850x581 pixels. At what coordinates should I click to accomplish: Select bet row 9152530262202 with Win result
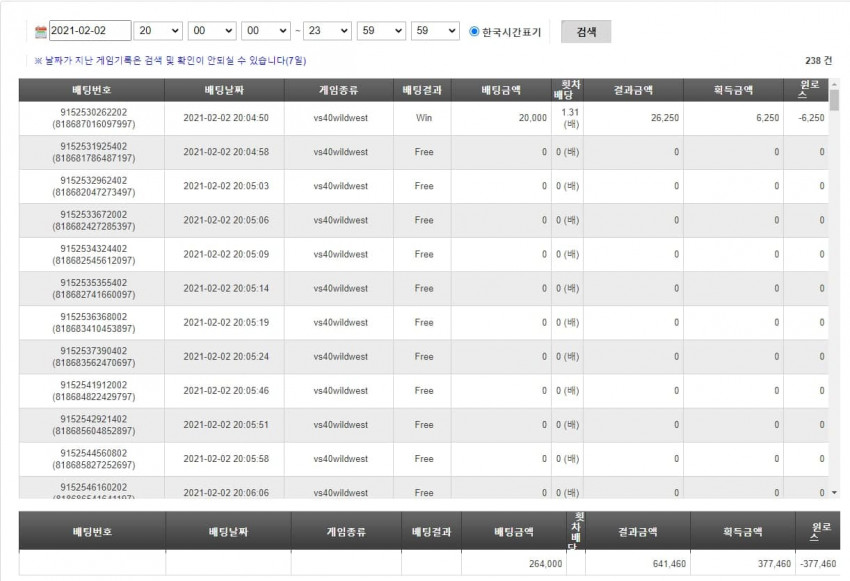[423, 118]
